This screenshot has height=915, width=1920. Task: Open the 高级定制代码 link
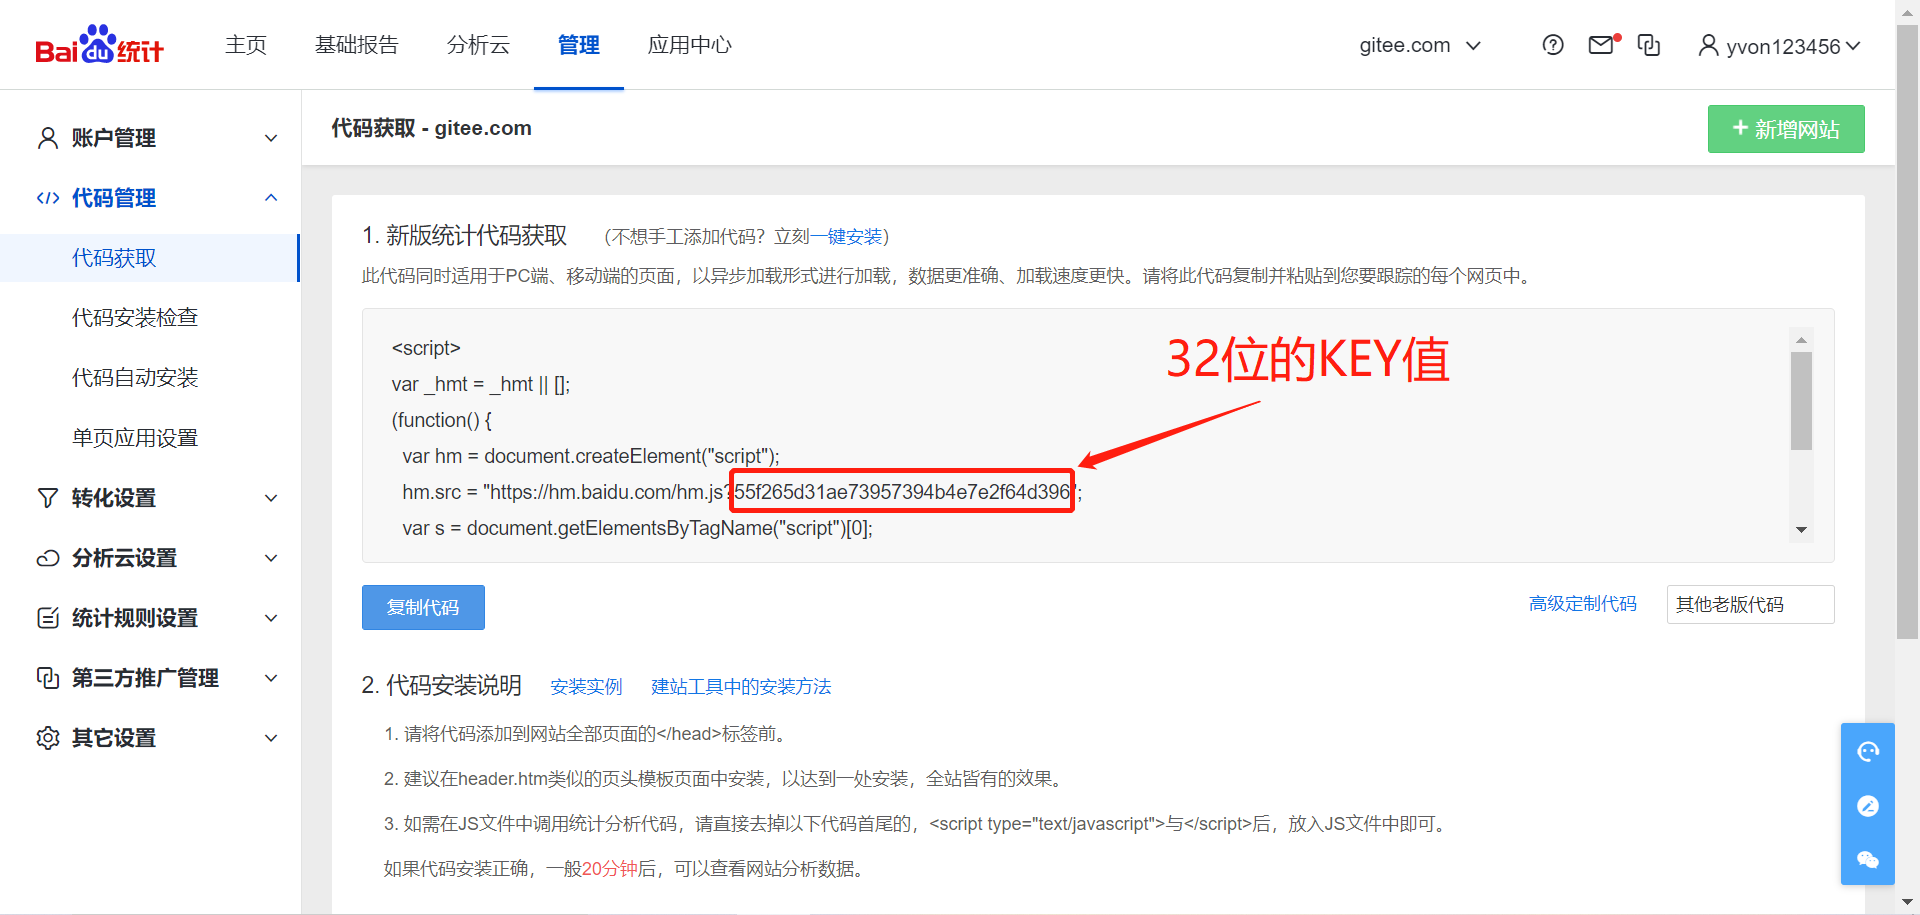[1583, 604]
